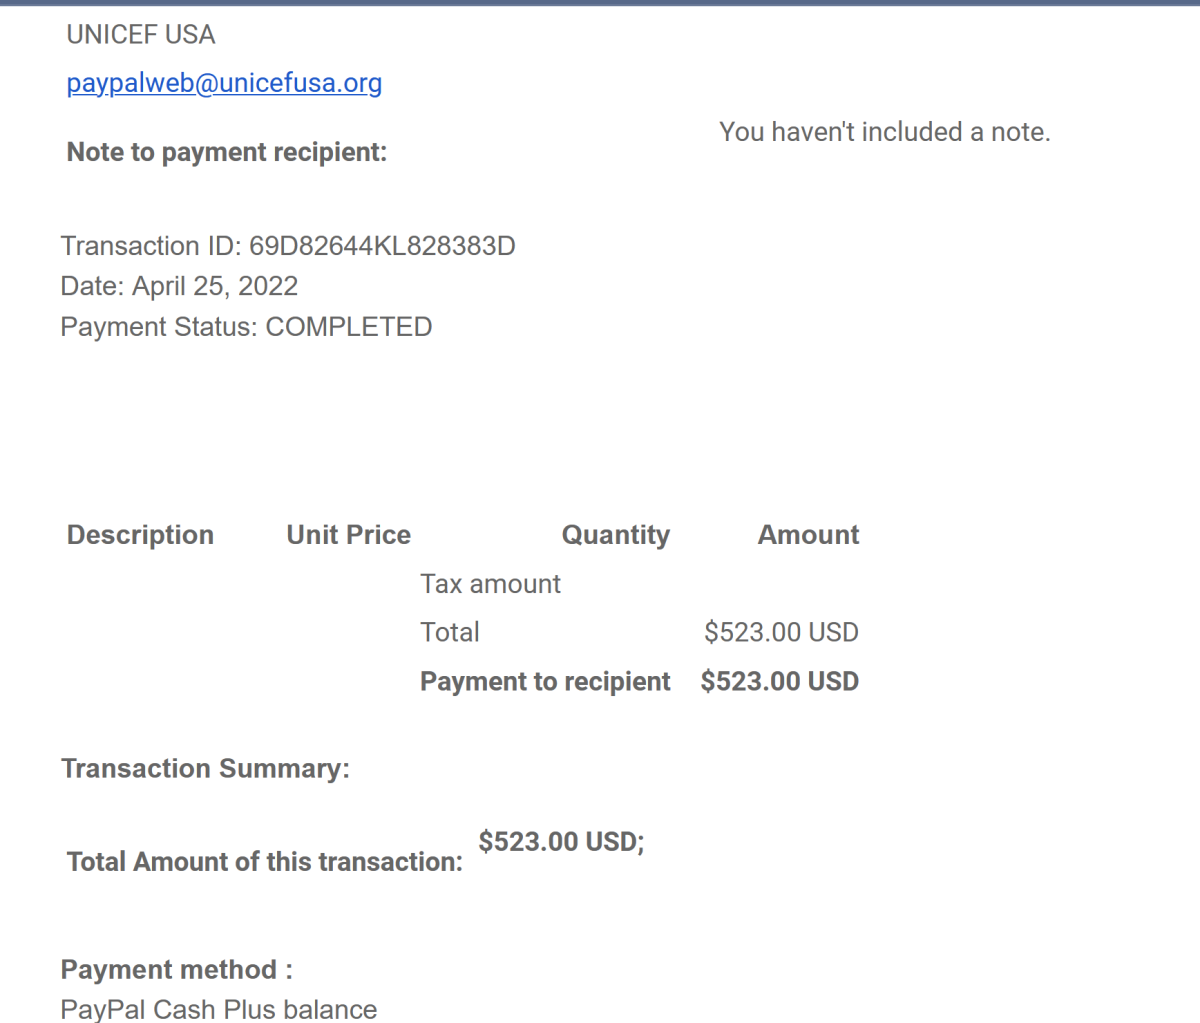Click the Transaction Summary heading
Screen dimensions: 1200x1023
tap(206, 768)
